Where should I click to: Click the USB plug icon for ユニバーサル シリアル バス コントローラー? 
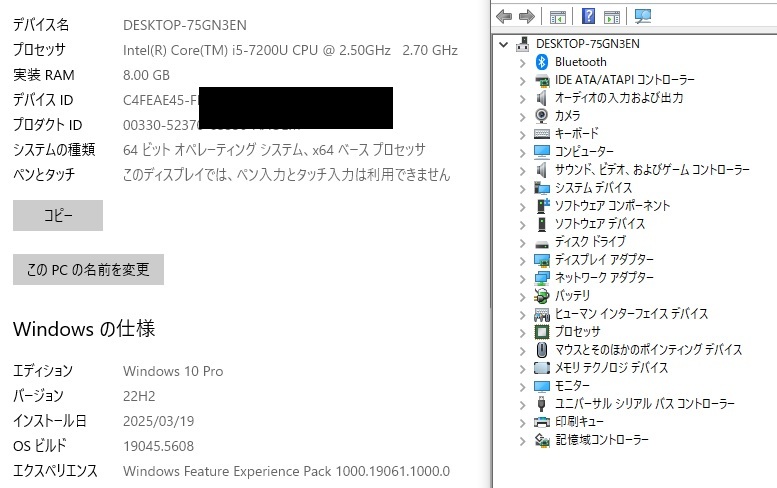point(542,404)
